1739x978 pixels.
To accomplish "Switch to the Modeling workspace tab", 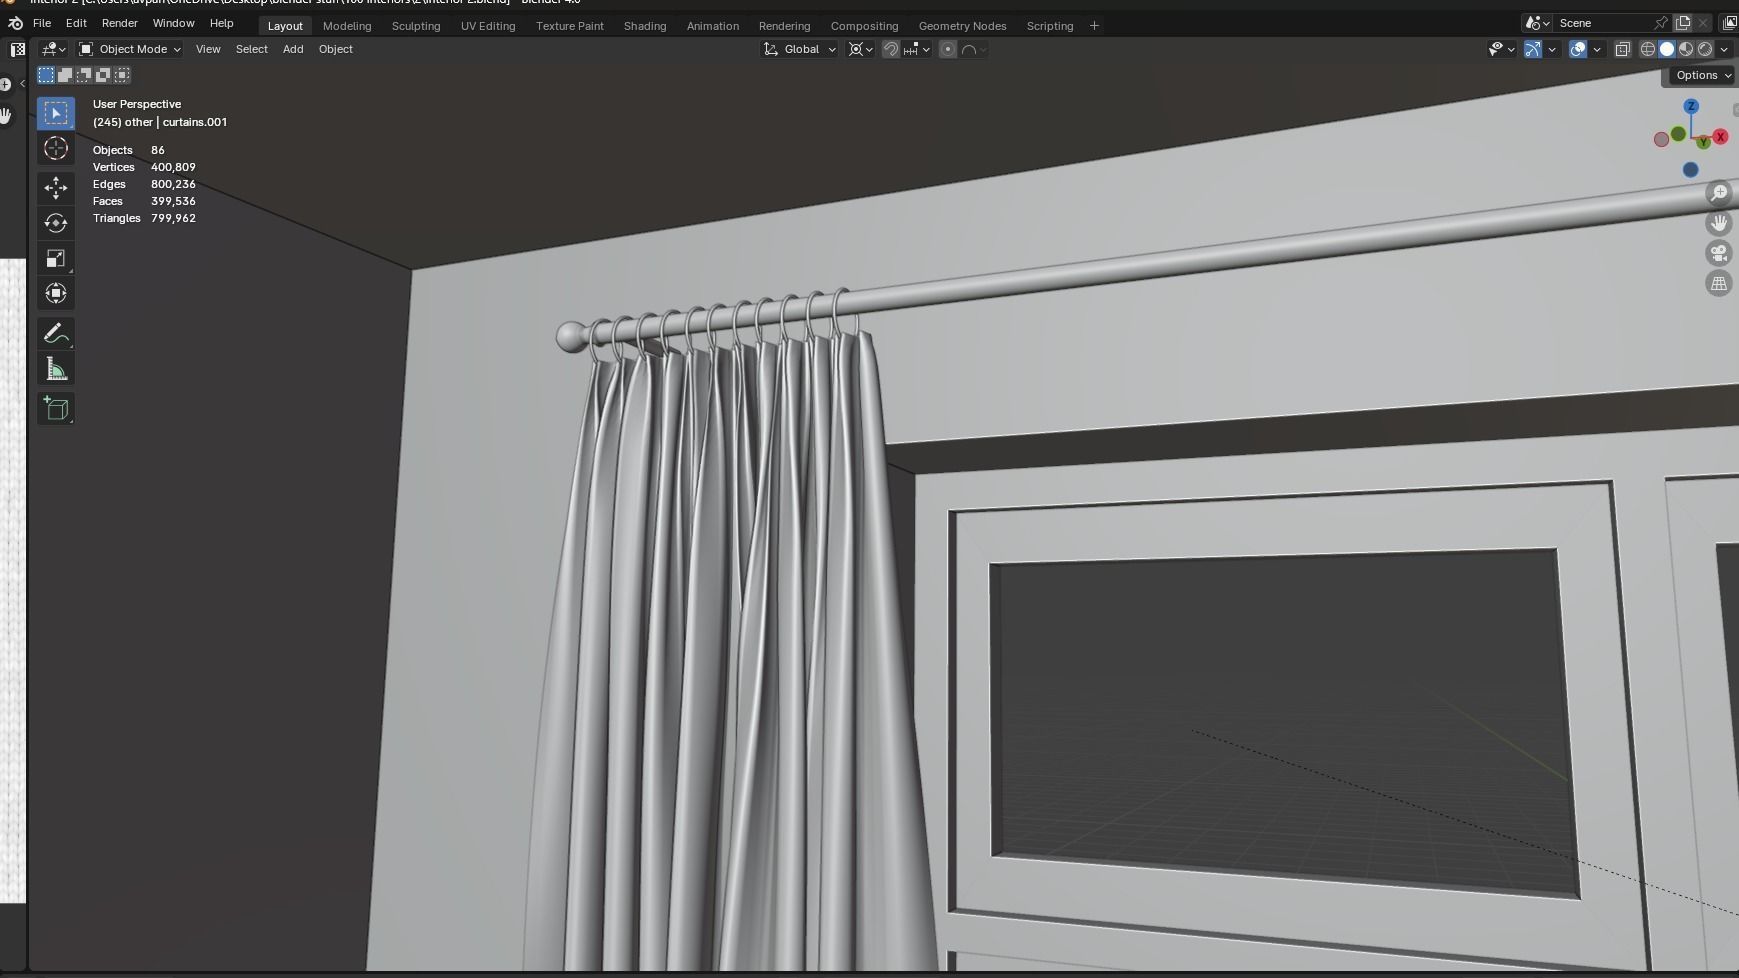I will coord(347,26).
